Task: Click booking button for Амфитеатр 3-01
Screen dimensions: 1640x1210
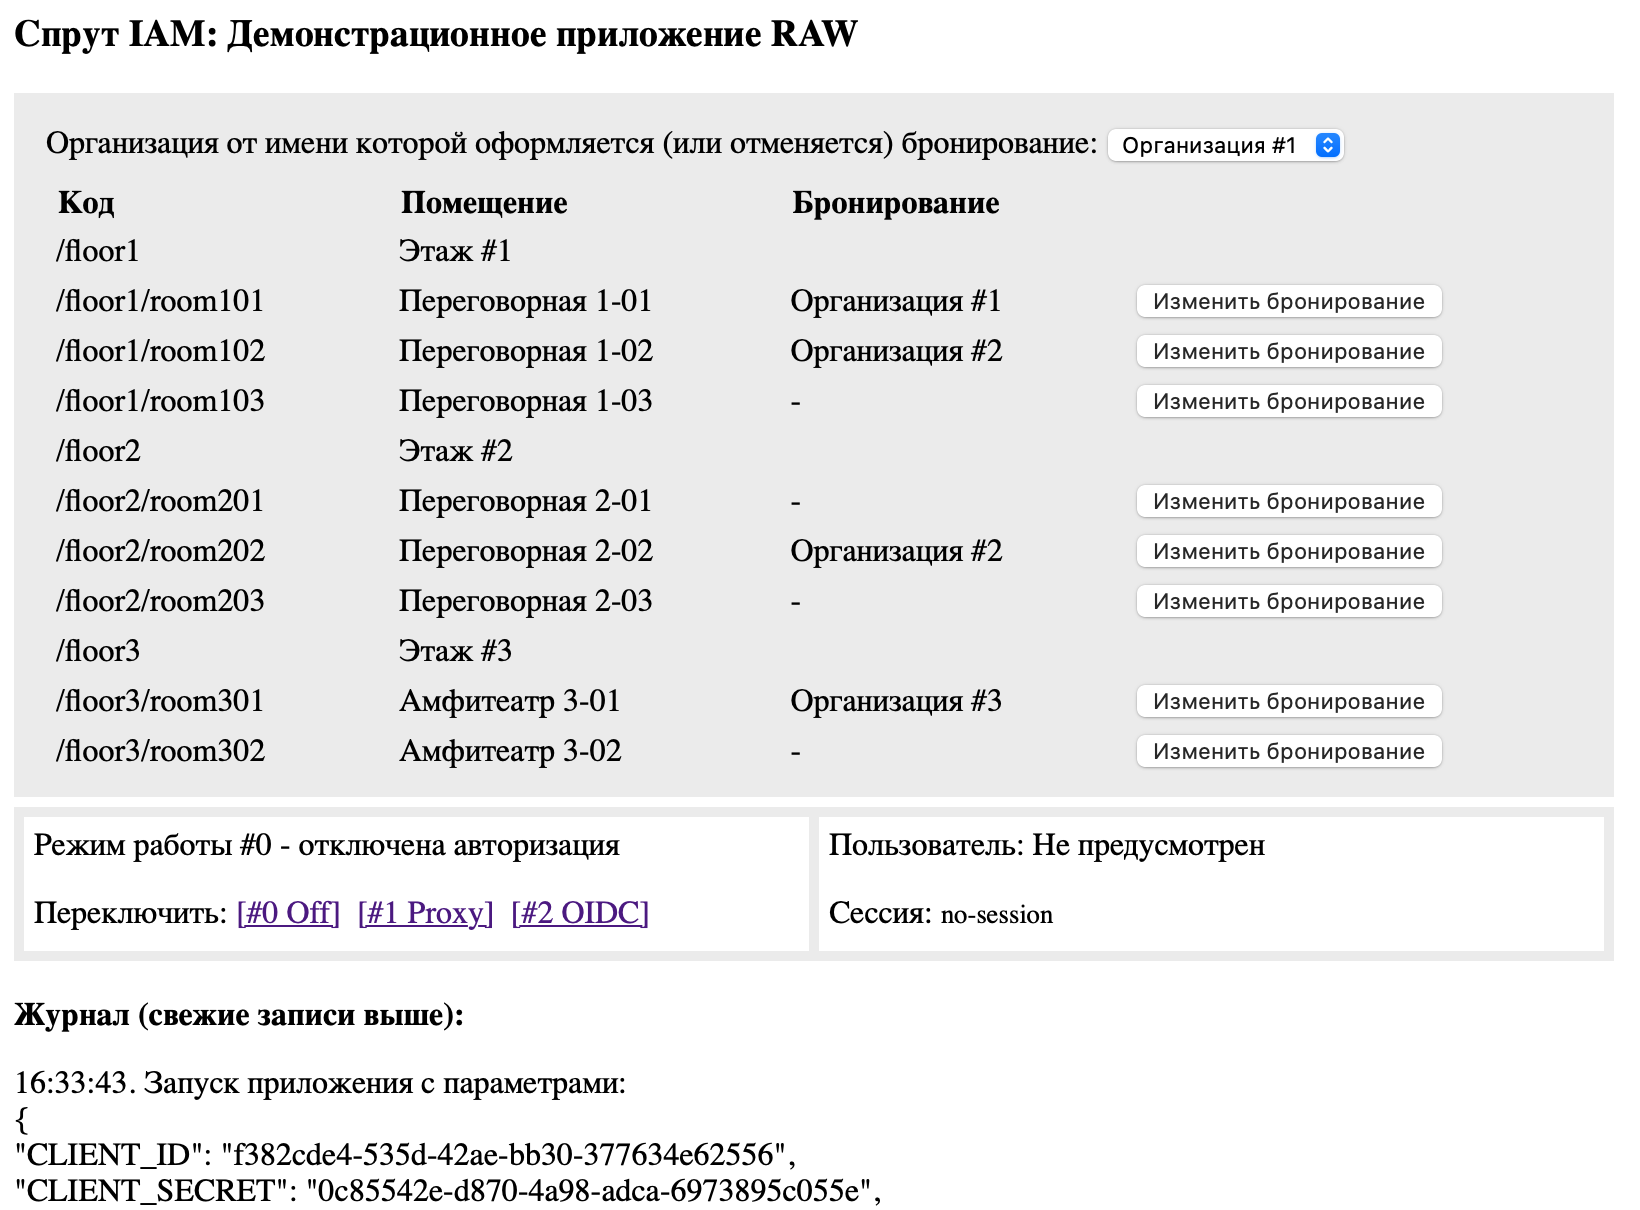Action: [1288, 701]
